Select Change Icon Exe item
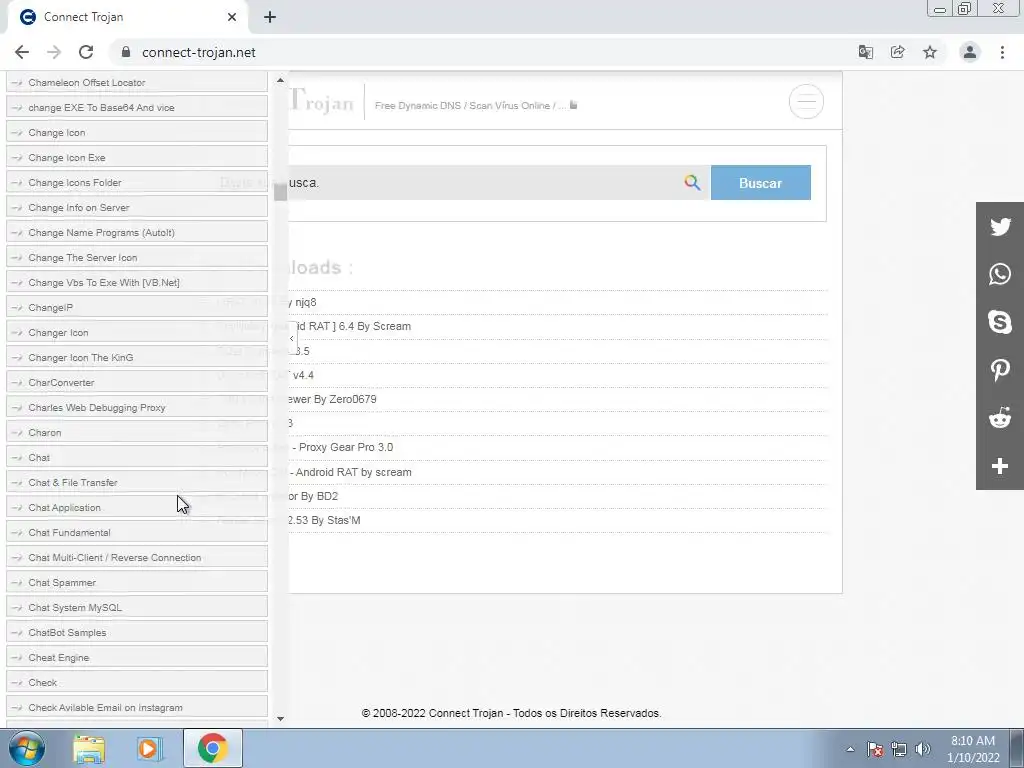The image size is (1024, 768). click(136, 157)
